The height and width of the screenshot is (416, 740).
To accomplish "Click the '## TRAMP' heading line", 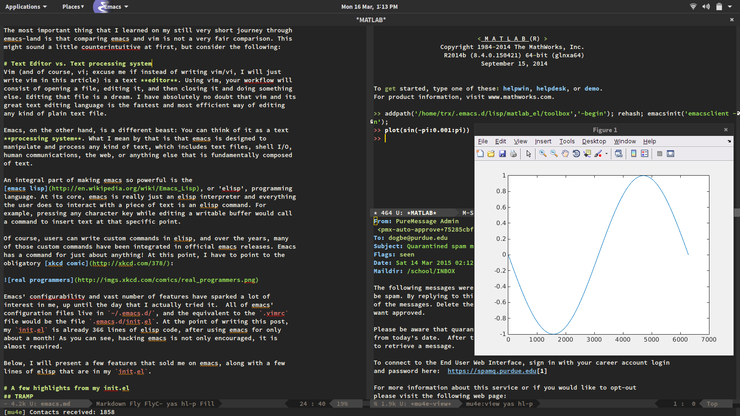I will pos(18,396).
